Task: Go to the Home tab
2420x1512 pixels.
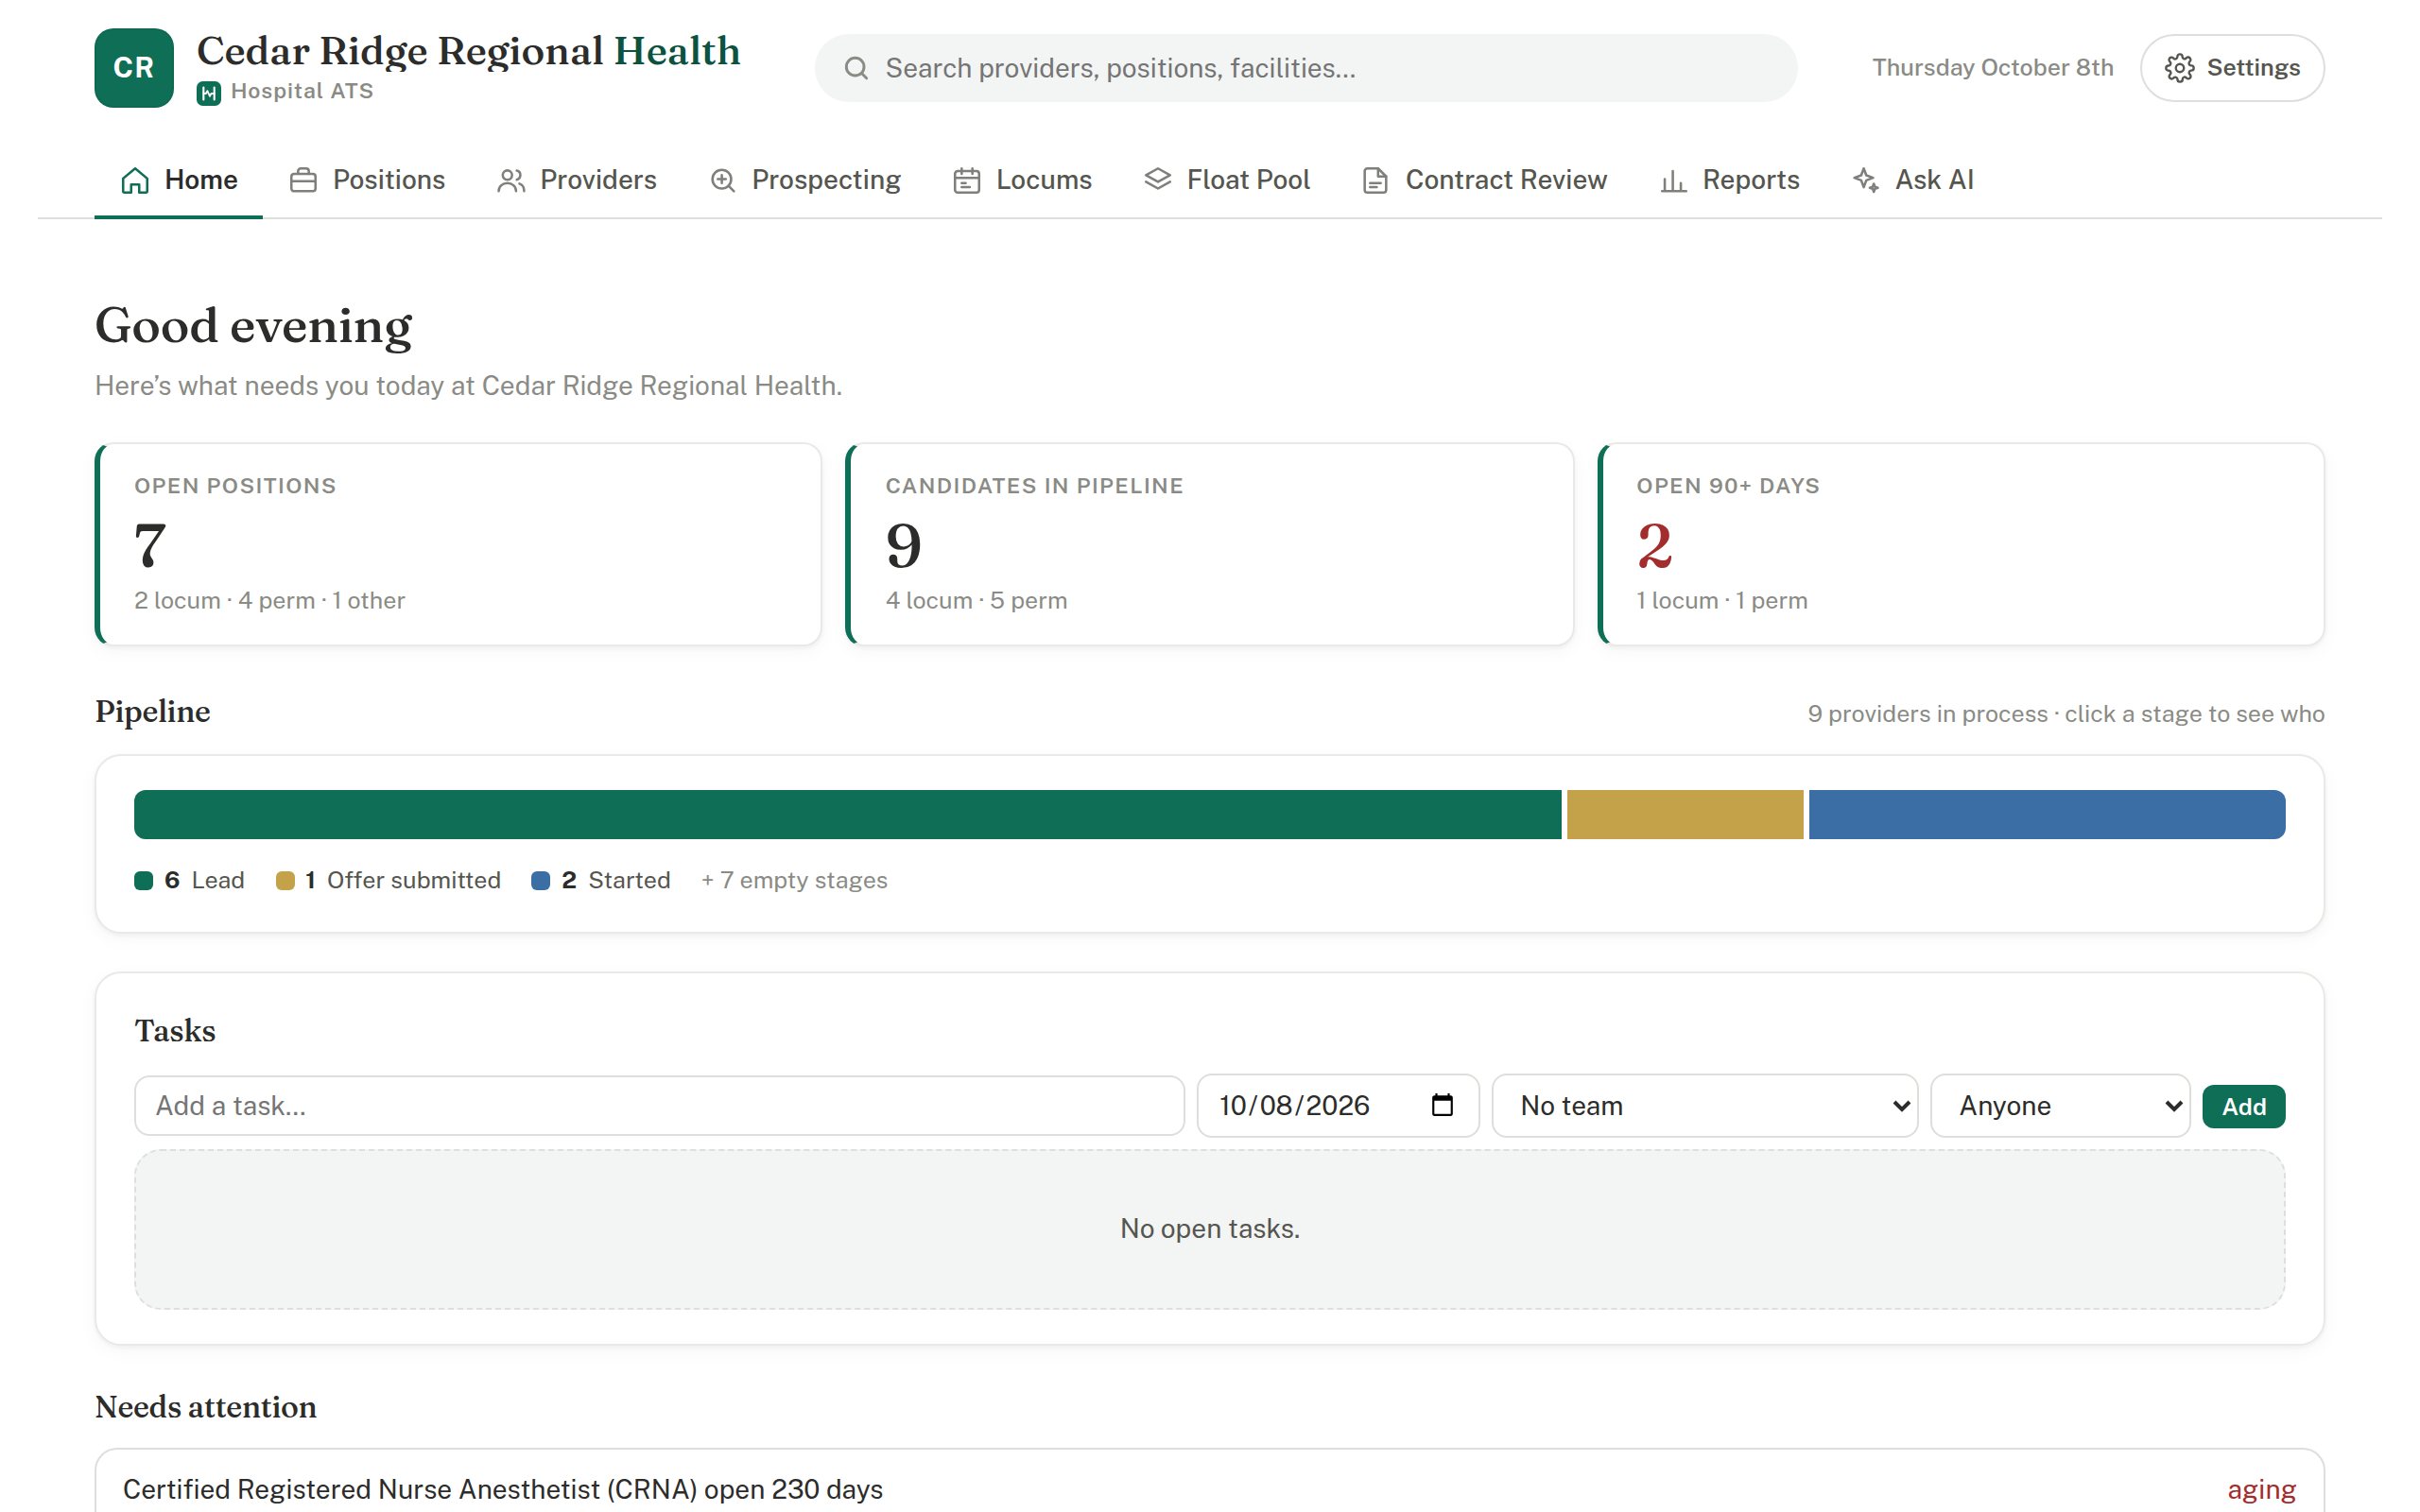Action: coord(179,180)
